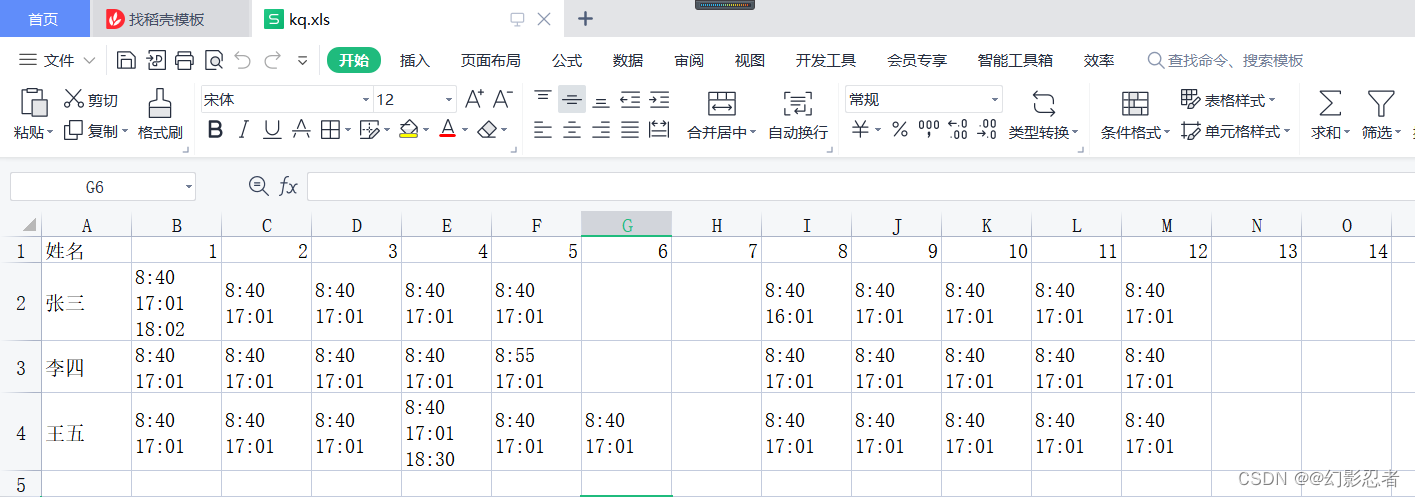Click the percent style icon
This screenshot has width=1415, height=497.
(x=899, y=130)
